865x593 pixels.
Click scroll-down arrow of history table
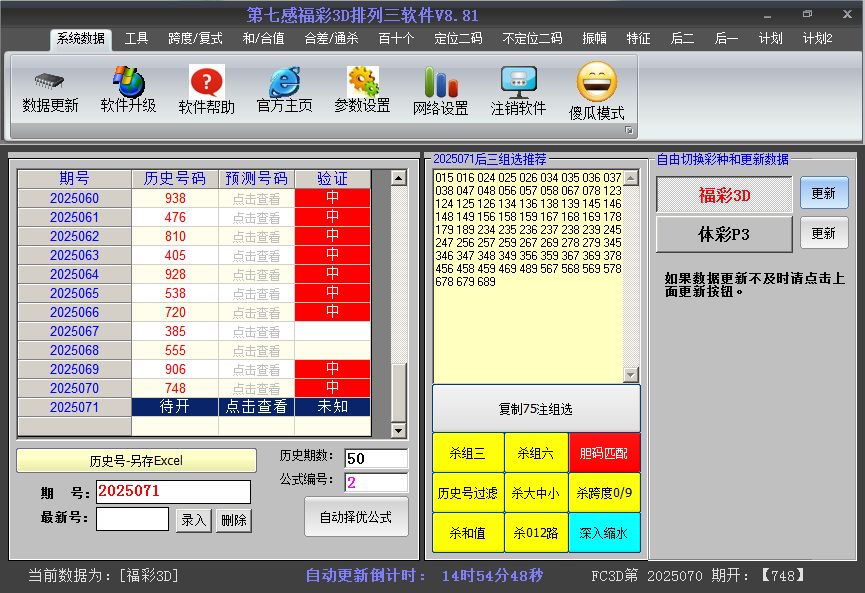pos(398,430)
